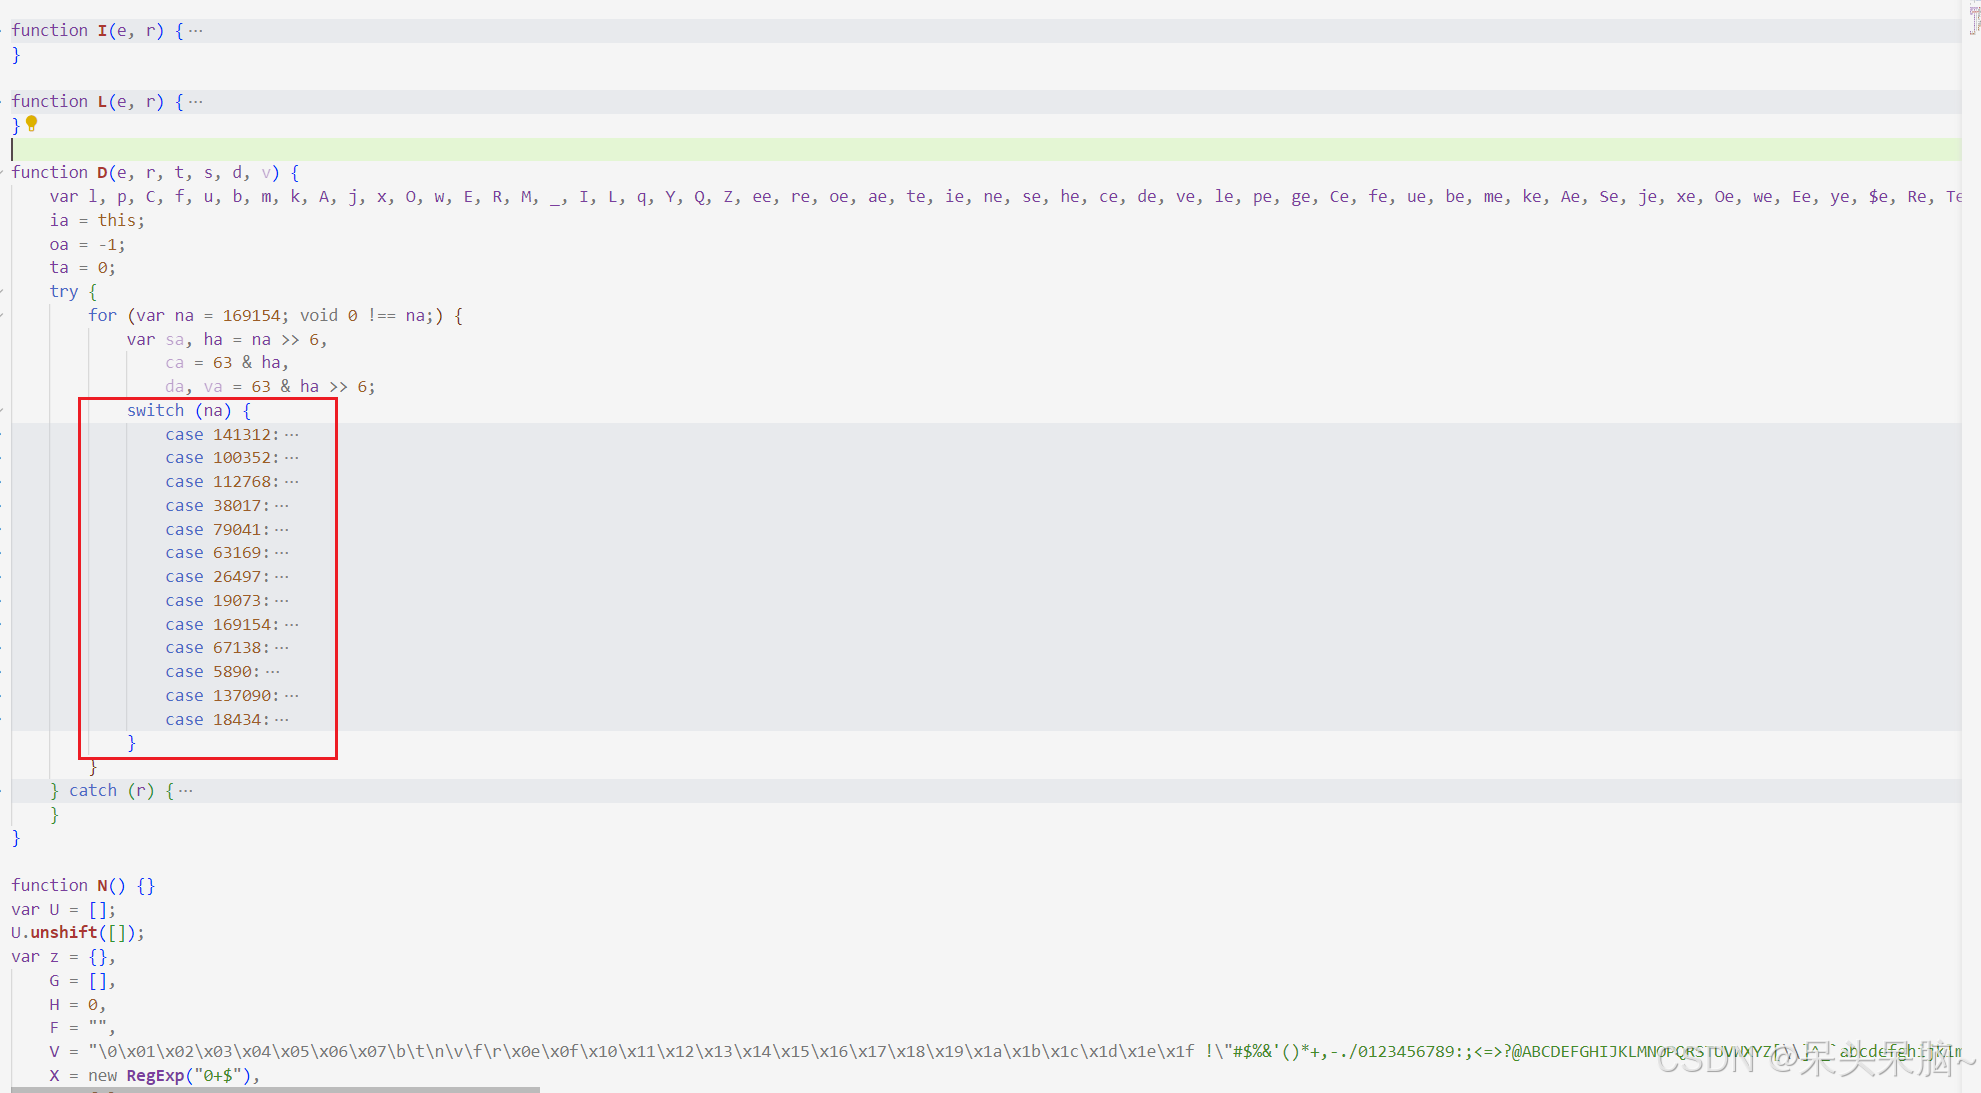Click function N declaration name
Viewport: 1981px width, 1093px height.
click(x=102, y=886)
